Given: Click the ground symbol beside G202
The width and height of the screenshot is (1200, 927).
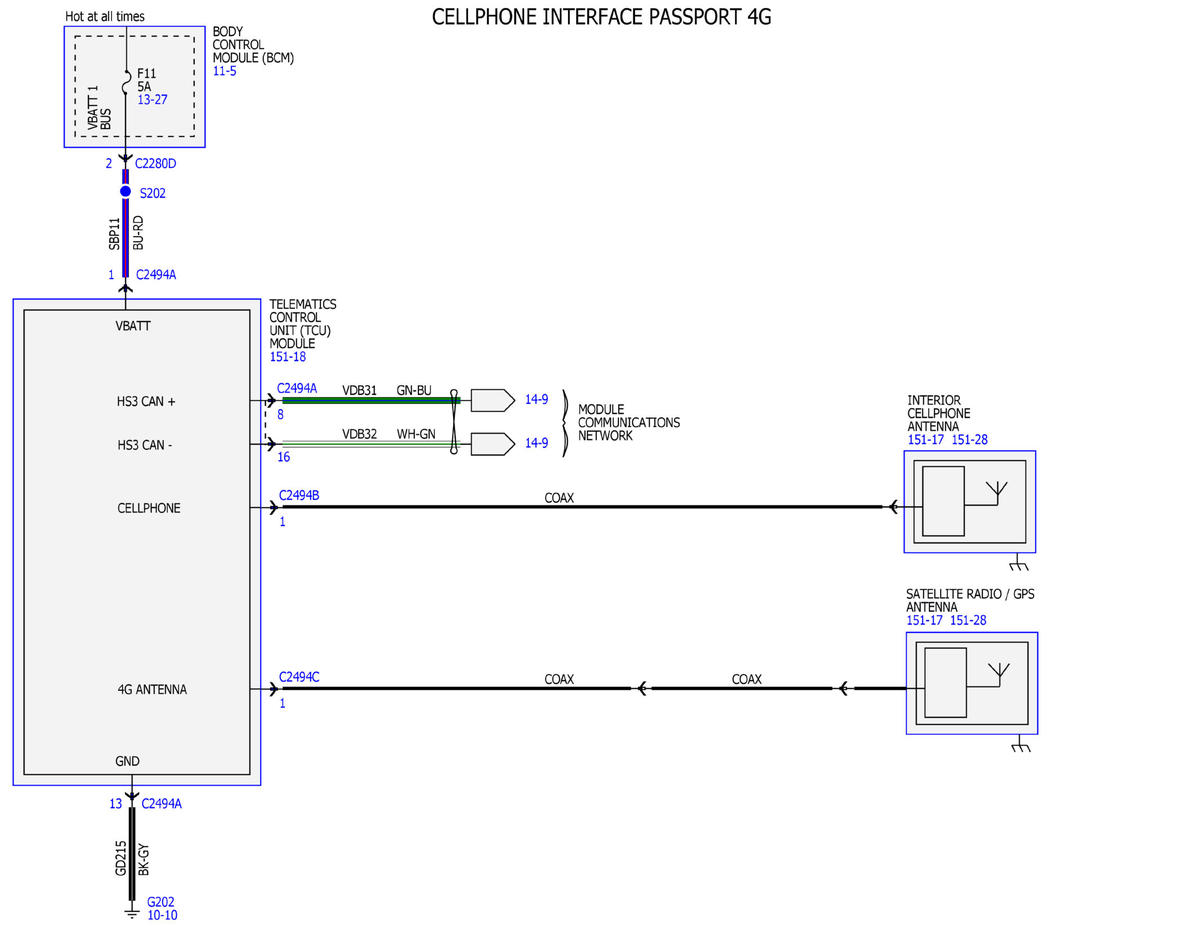Looking at the screenshot, I should [130, 911].
